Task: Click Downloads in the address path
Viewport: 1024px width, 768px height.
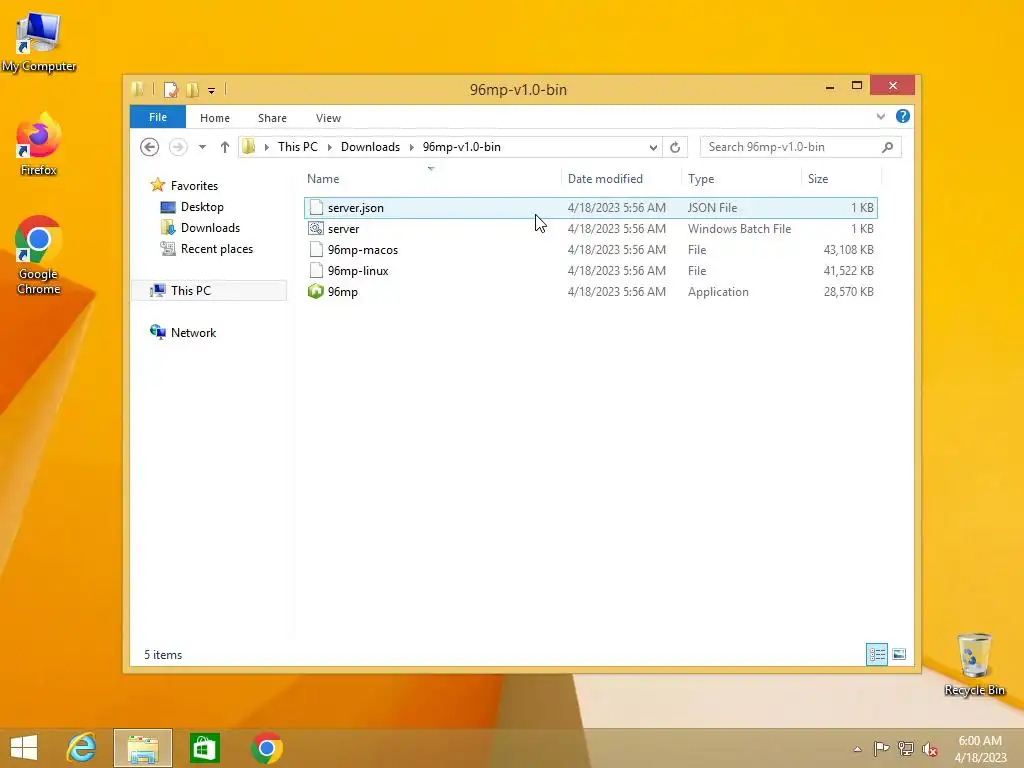Action: [x=370, y=147]
